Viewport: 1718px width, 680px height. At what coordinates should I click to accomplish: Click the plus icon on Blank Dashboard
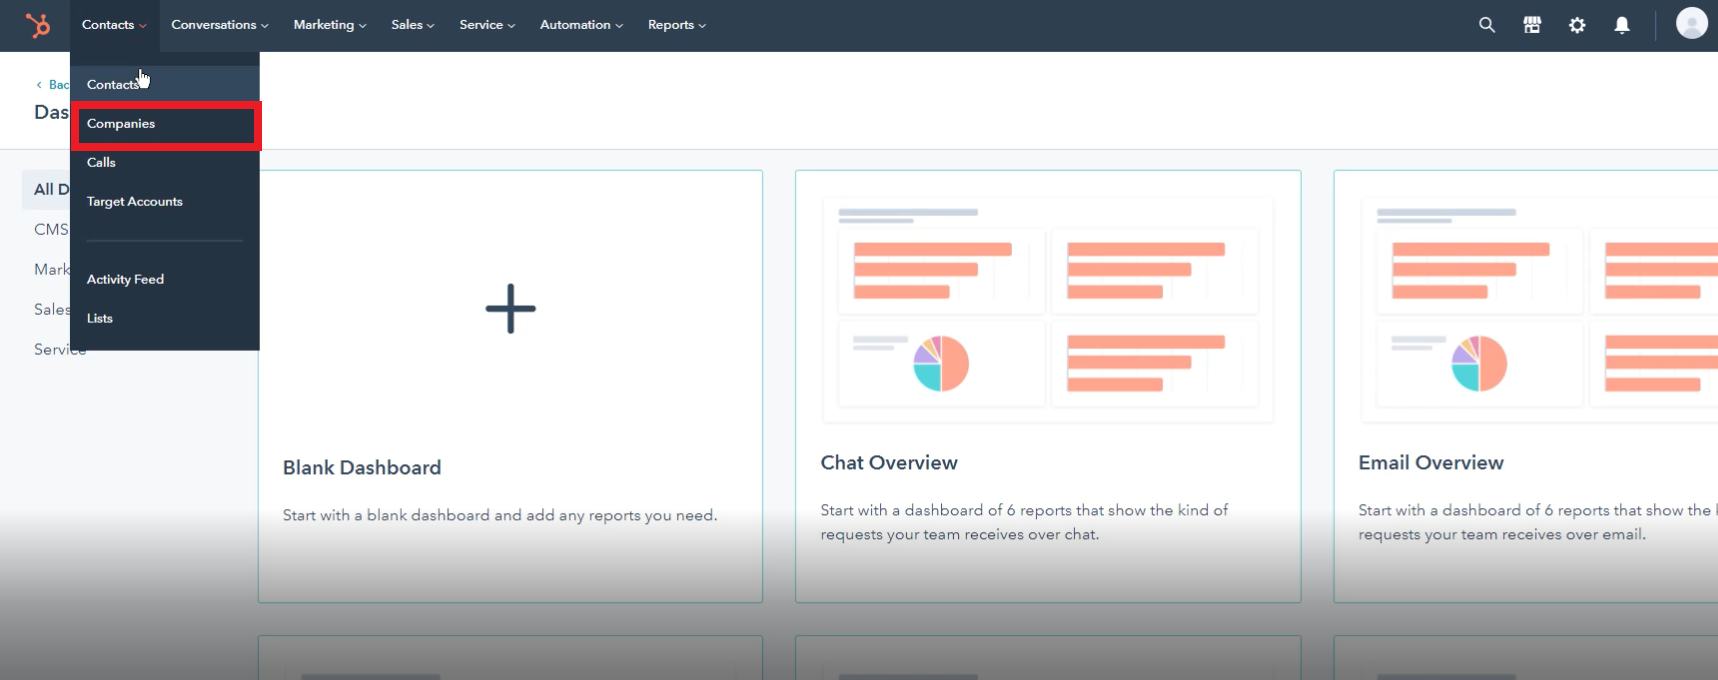point(510,308)
